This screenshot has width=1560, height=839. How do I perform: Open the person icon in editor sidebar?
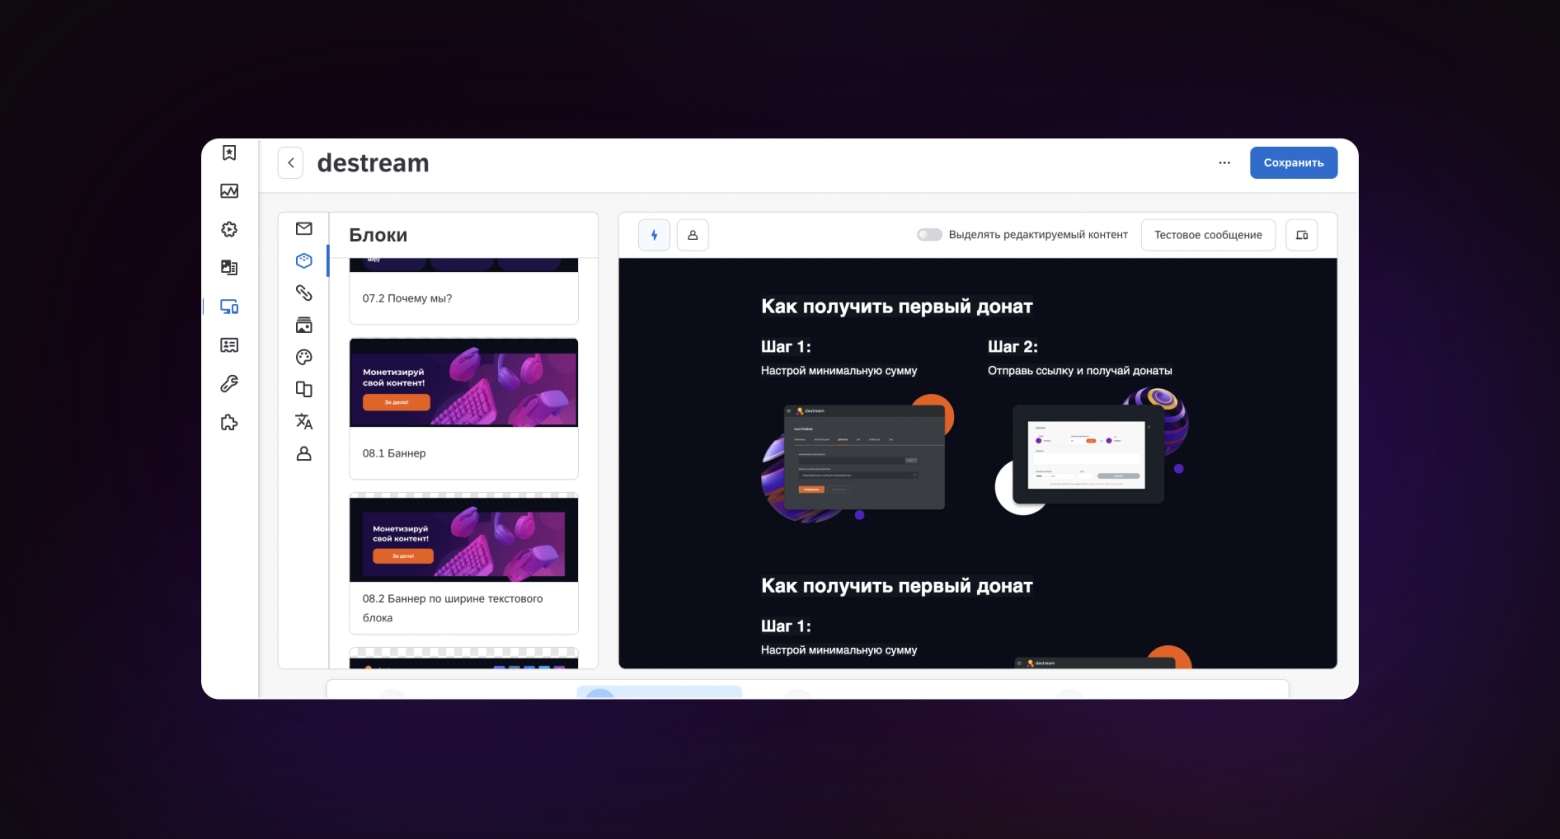point(304,453)
